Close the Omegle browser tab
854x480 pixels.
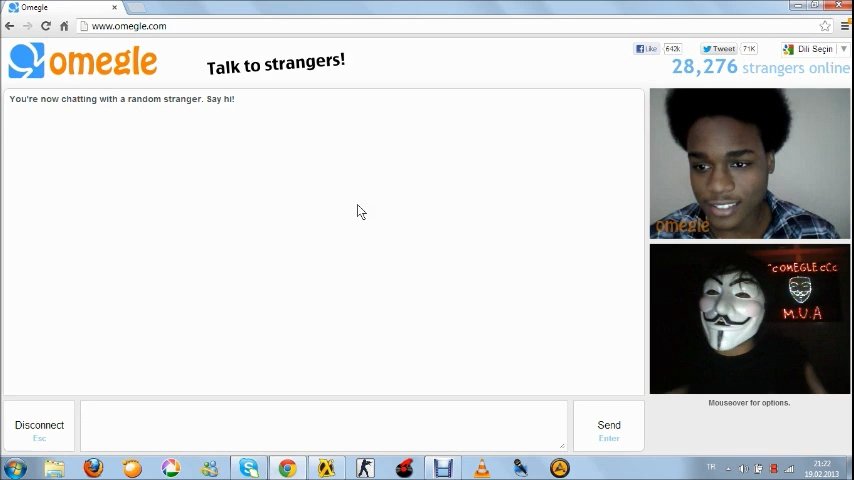pos(114,8)
